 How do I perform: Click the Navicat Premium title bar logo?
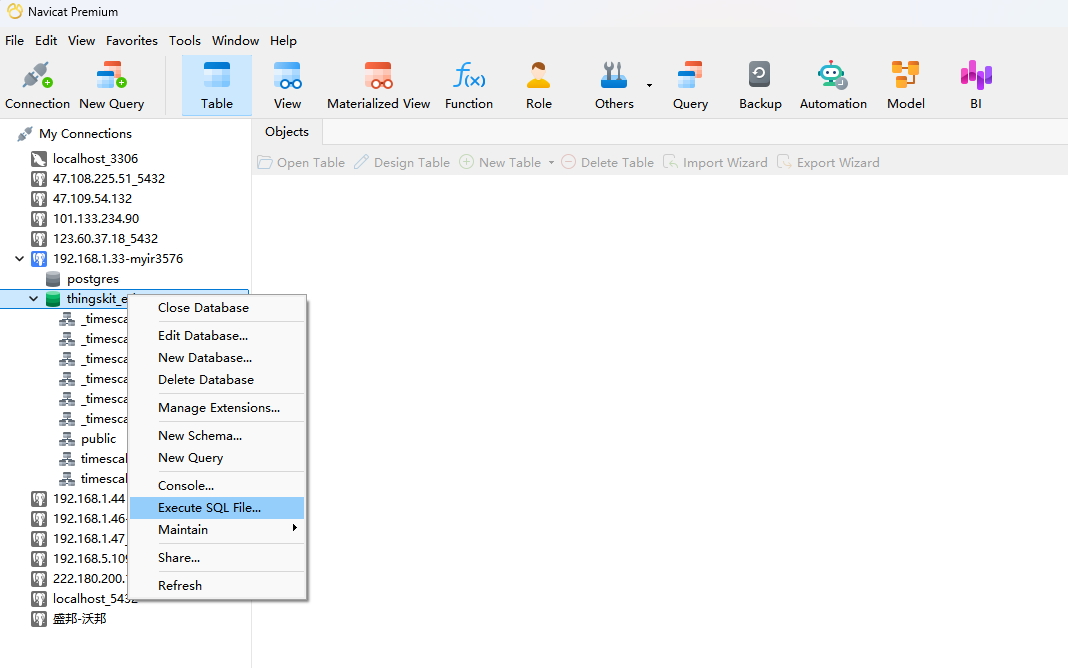[x=14, y=12]
